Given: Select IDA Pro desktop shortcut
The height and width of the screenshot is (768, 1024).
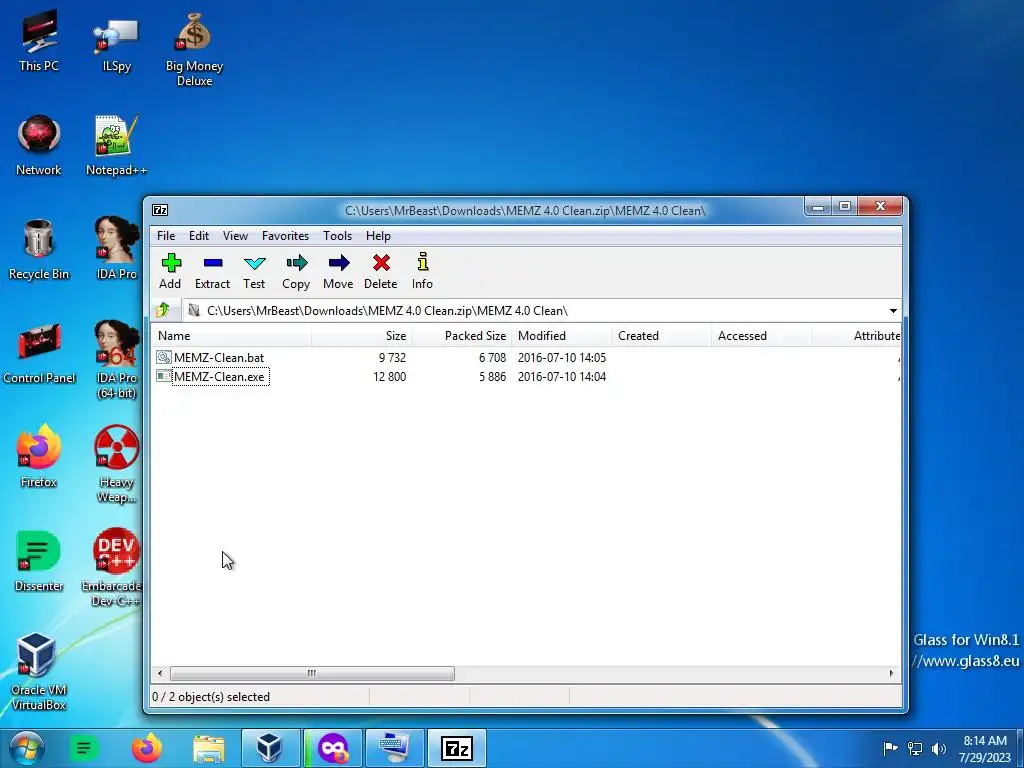Looking at the screenshot, I should 116,249.
